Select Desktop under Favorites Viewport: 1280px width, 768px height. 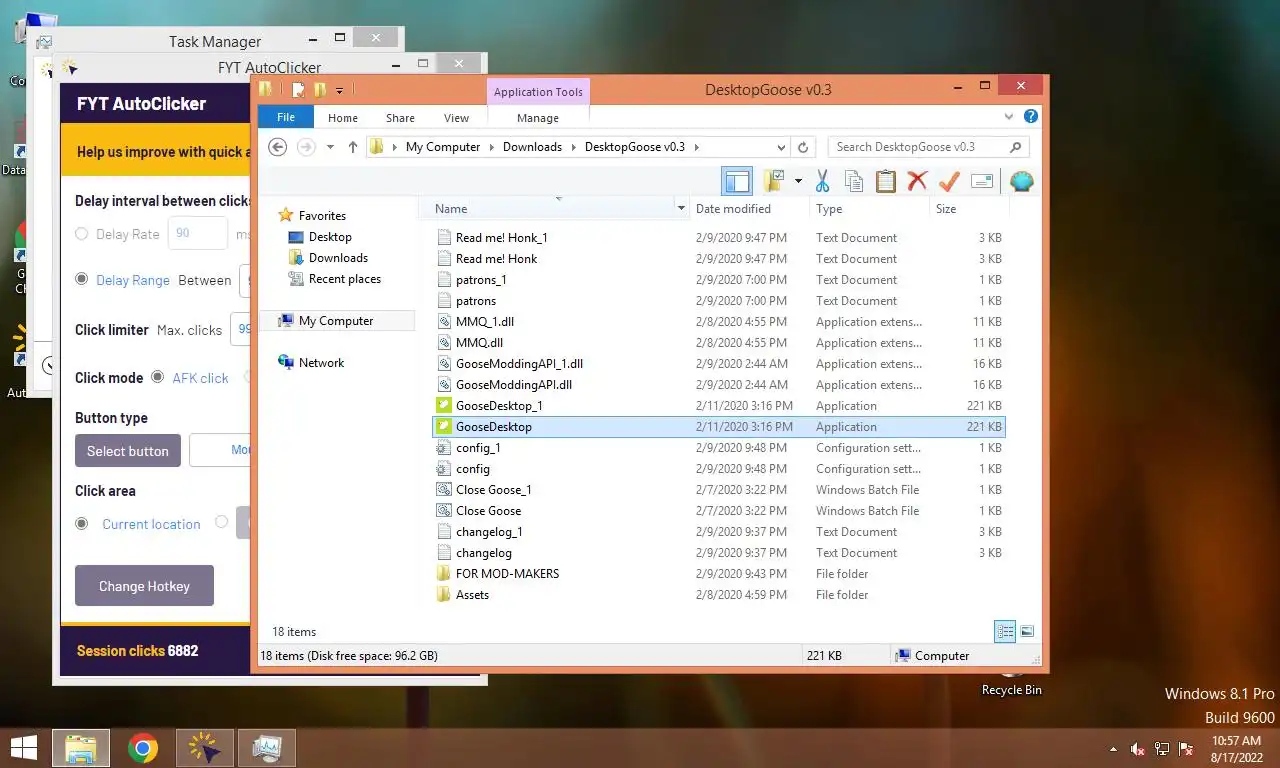click(330, 237)
